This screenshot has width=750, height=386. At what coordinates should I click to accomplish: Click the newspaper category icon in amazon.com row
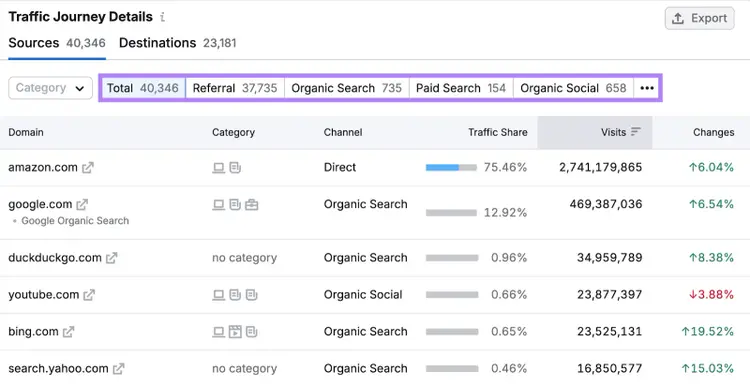coord(235,167)
